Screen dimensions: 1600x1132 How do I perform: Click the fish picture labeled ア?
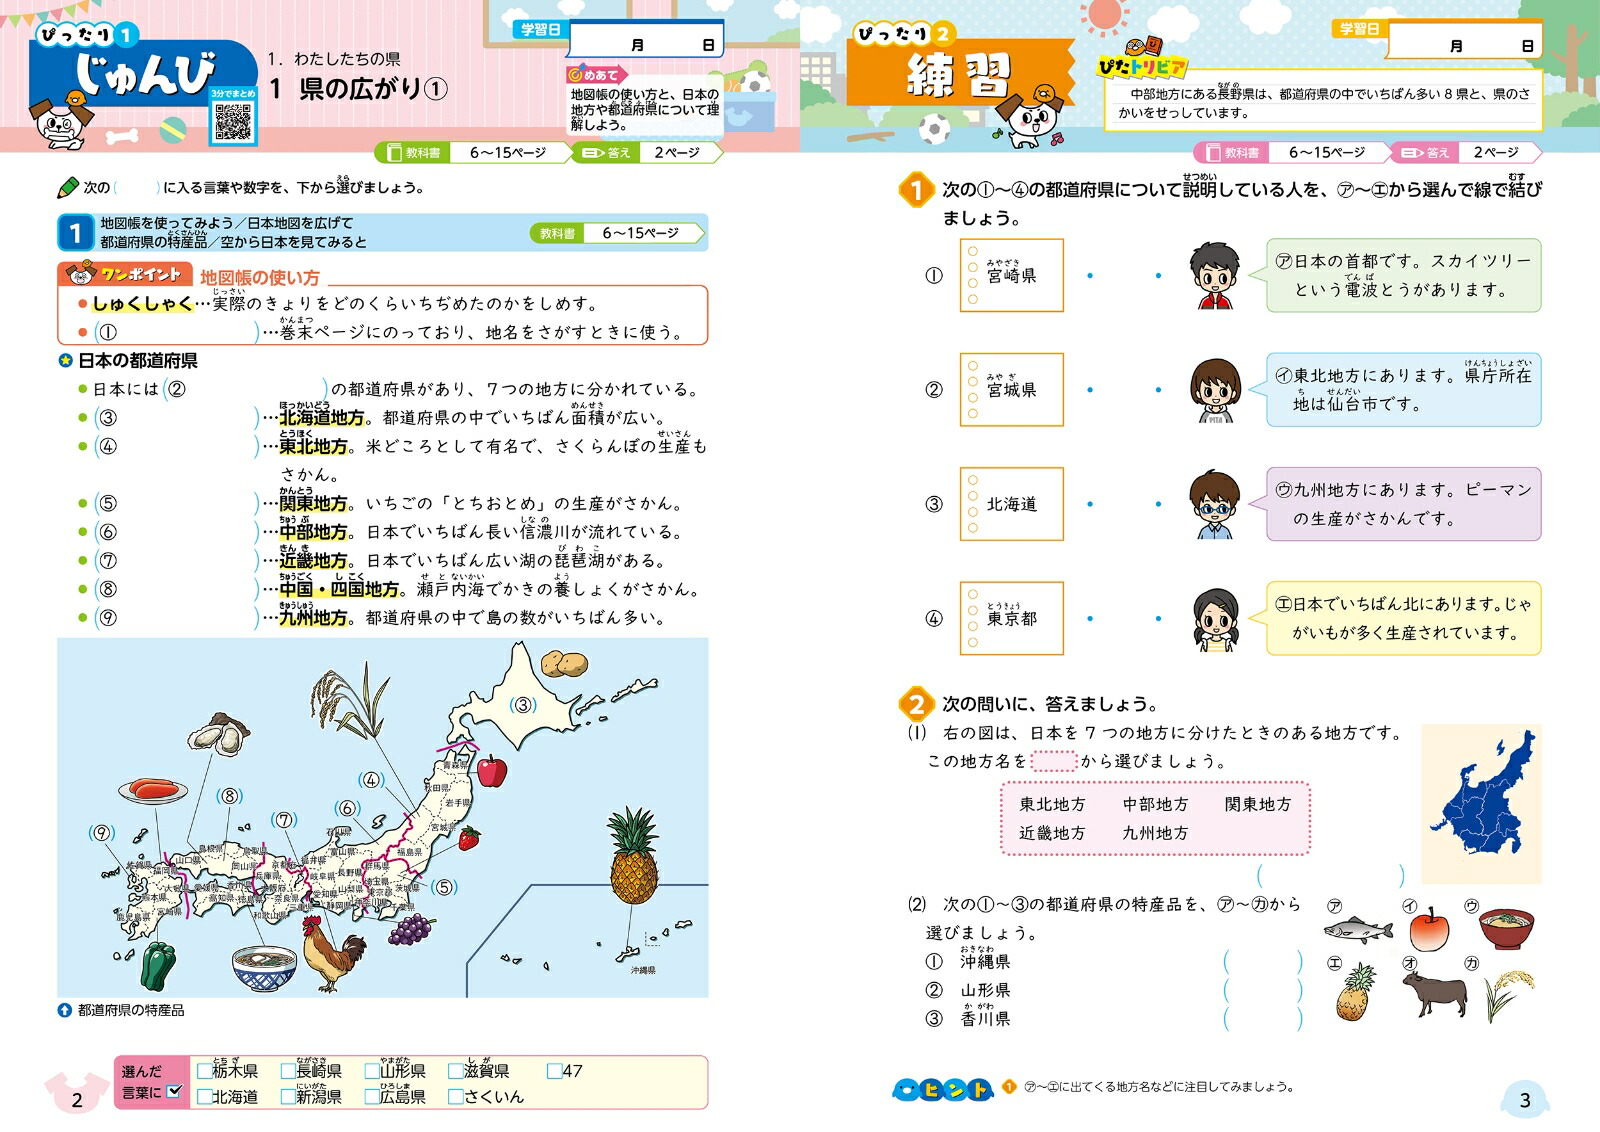click(x=1358, y=930)
